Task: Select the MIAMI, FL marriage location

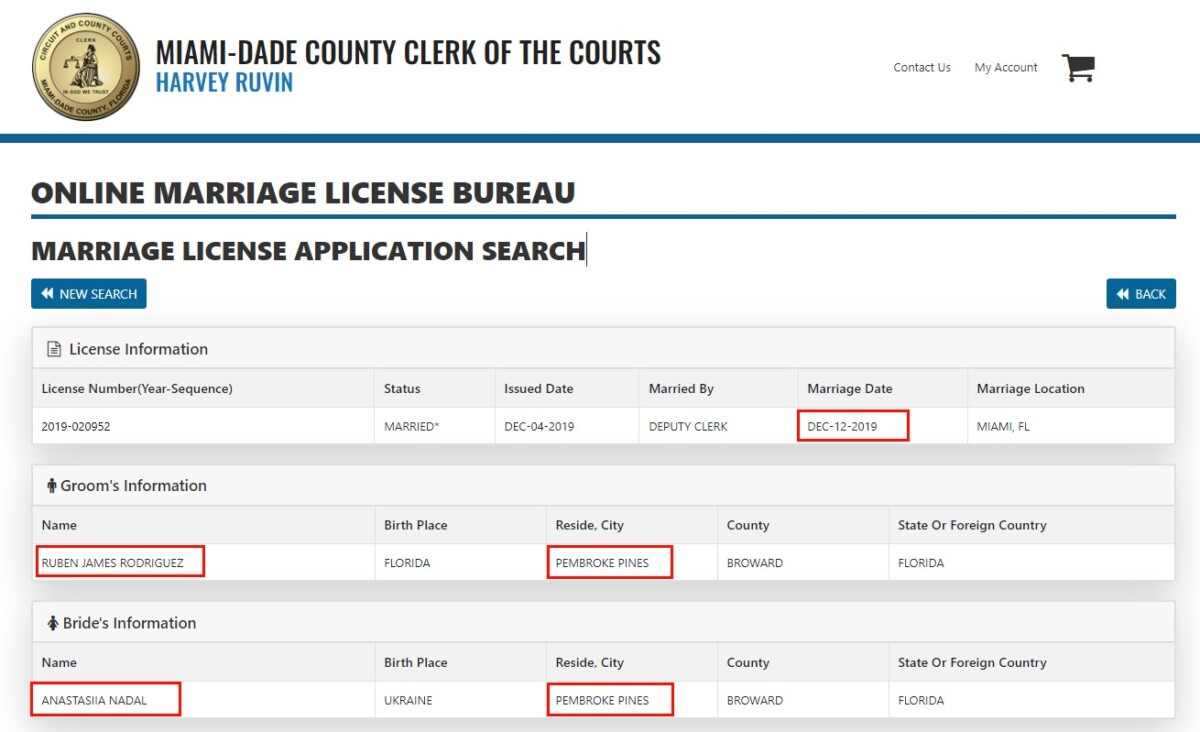Action: click(1003, 426)
